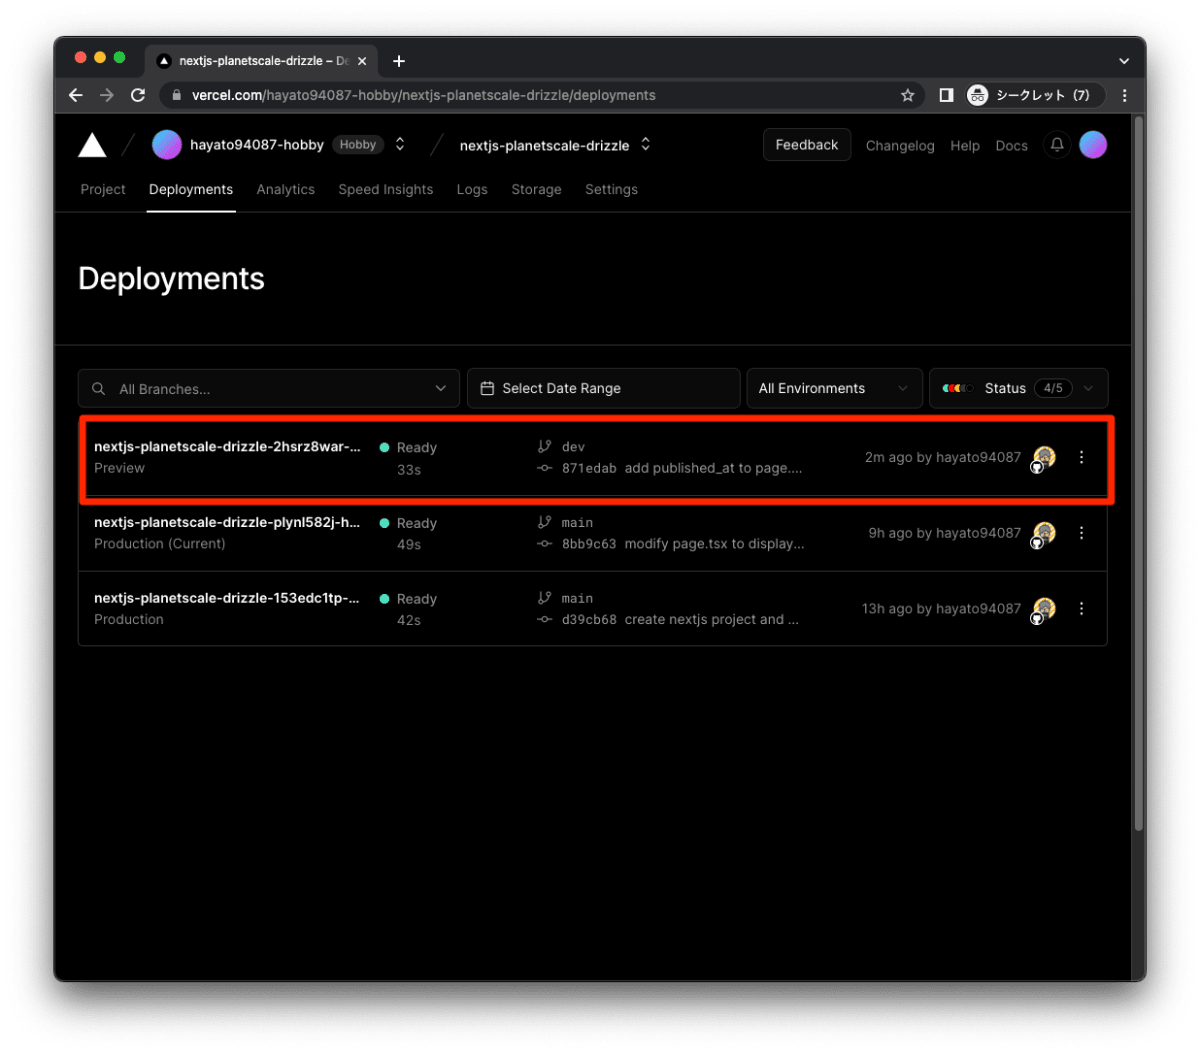1200x1053 pixels.
Task: Click the author avatar on the 13h ago deployment
Action: coord(1044,610)
